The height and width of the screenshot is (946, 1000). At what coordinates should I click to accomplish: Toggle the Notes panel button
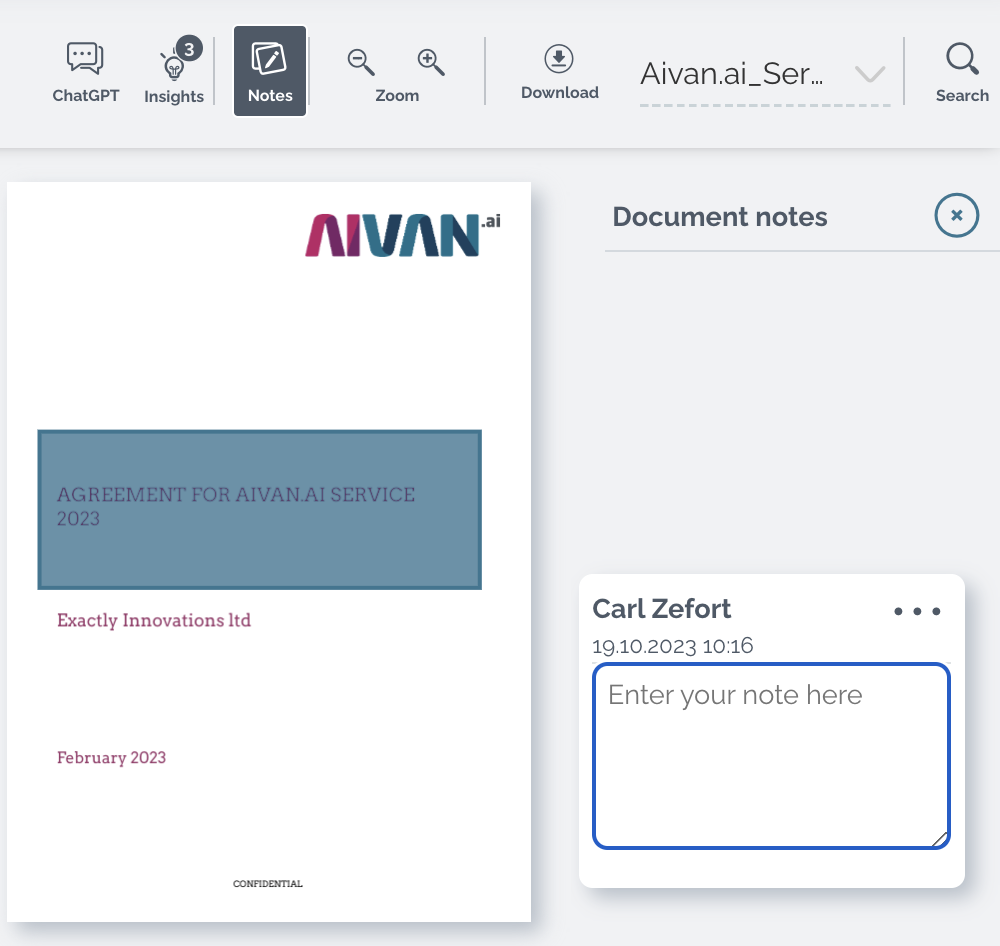270,71
